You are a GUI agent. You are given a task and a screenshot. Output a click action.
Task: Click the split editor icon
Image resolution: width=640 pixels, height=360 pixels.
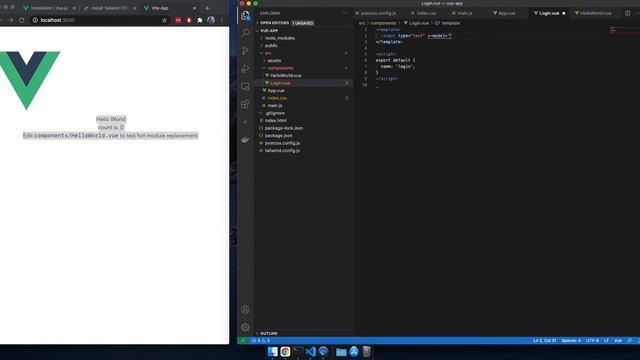(627, 13)
